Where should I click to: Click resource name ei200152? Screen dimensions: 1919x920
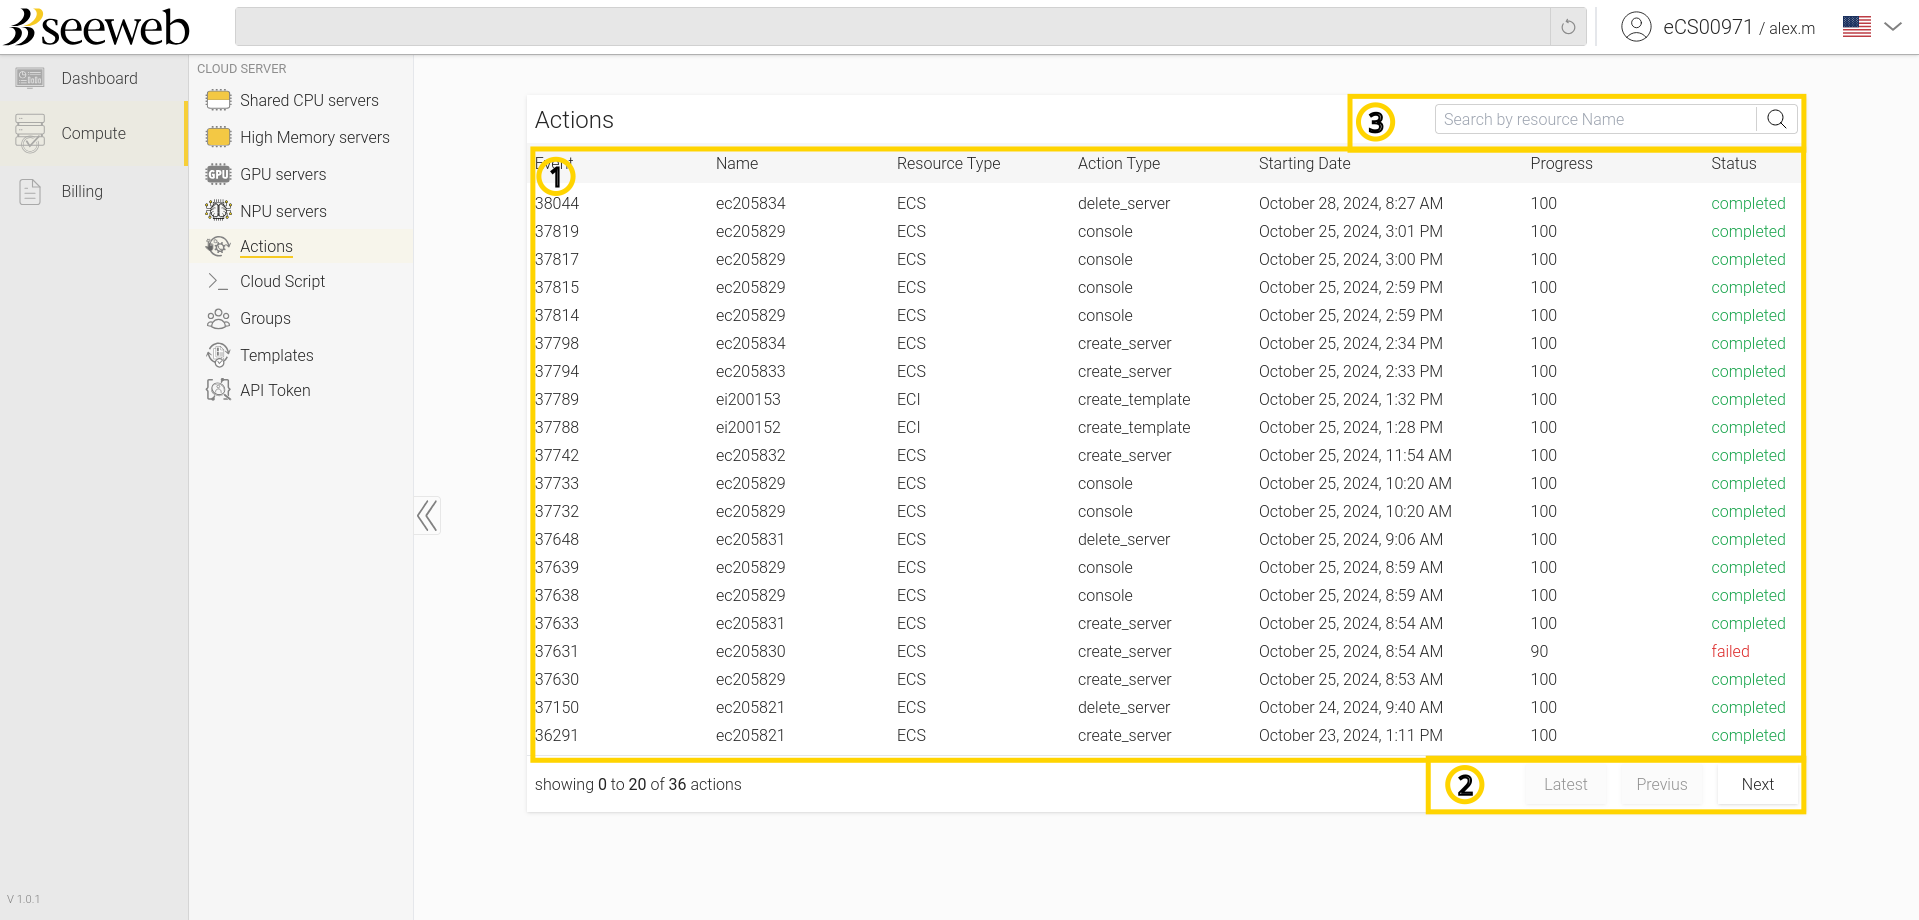(x=748, y=427)
